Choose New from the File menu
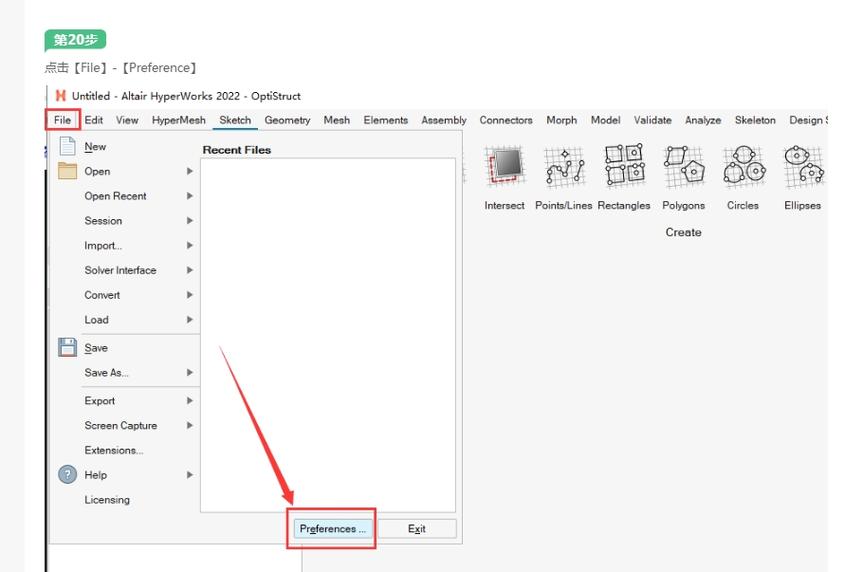Image resolution: width=863 pixels, height=572 pixels. (x=95, y=147)
